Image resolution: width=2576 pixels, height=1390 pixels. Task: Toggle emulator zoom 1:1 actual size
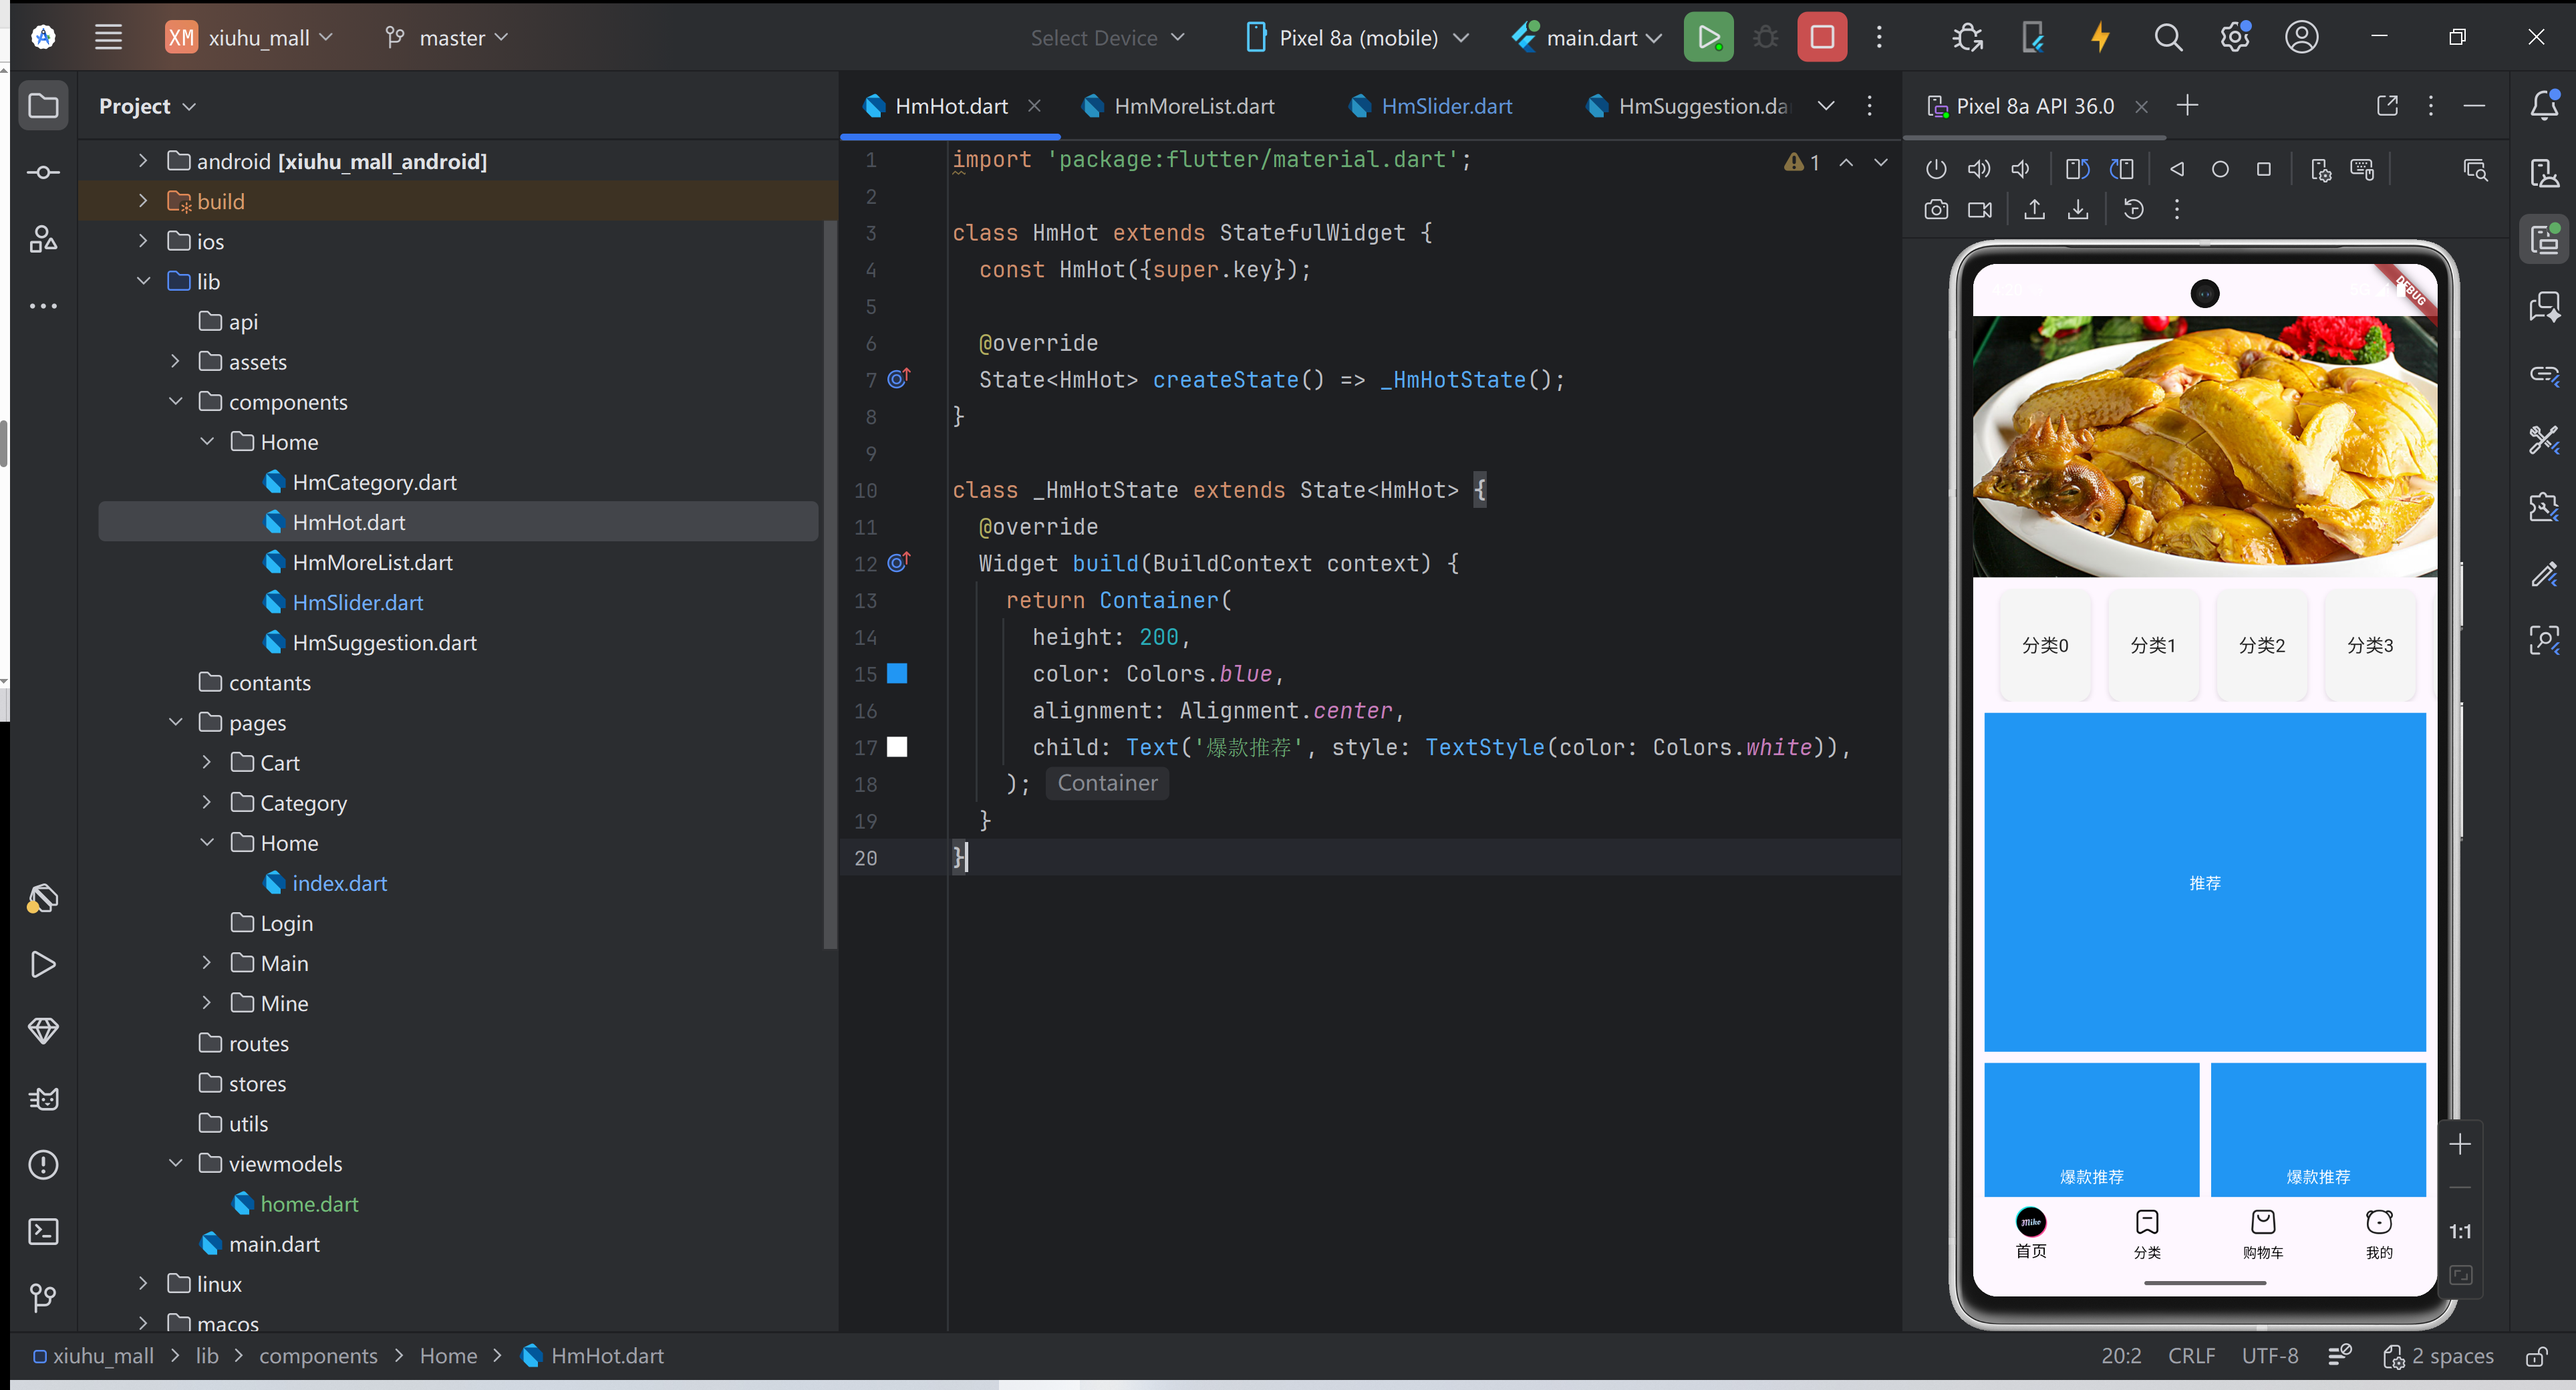pyautogui.click(x=2460, y=1232)
